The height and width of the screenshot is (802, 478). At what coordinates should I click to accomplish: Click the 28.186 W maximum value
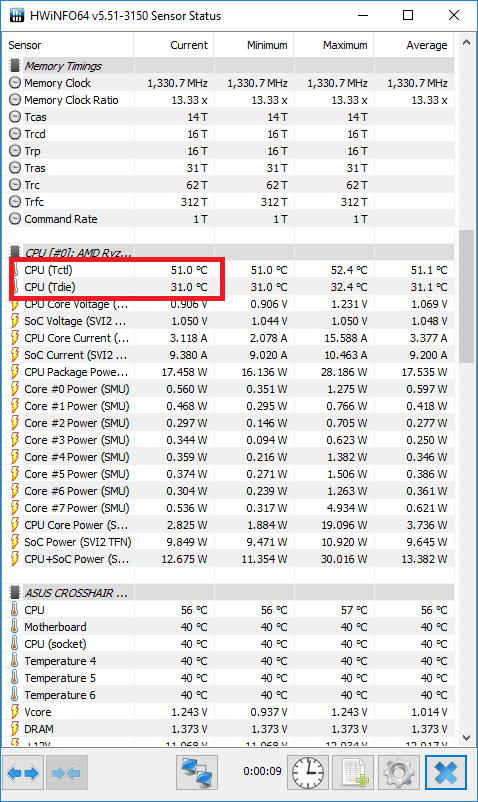(344, 372)
